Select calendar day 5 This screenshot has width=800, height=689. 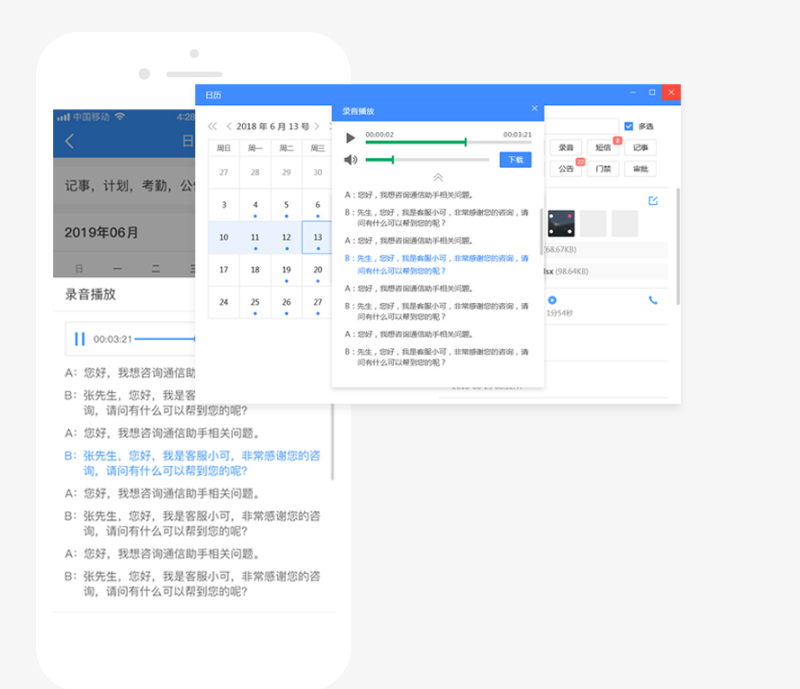point(286,205)
